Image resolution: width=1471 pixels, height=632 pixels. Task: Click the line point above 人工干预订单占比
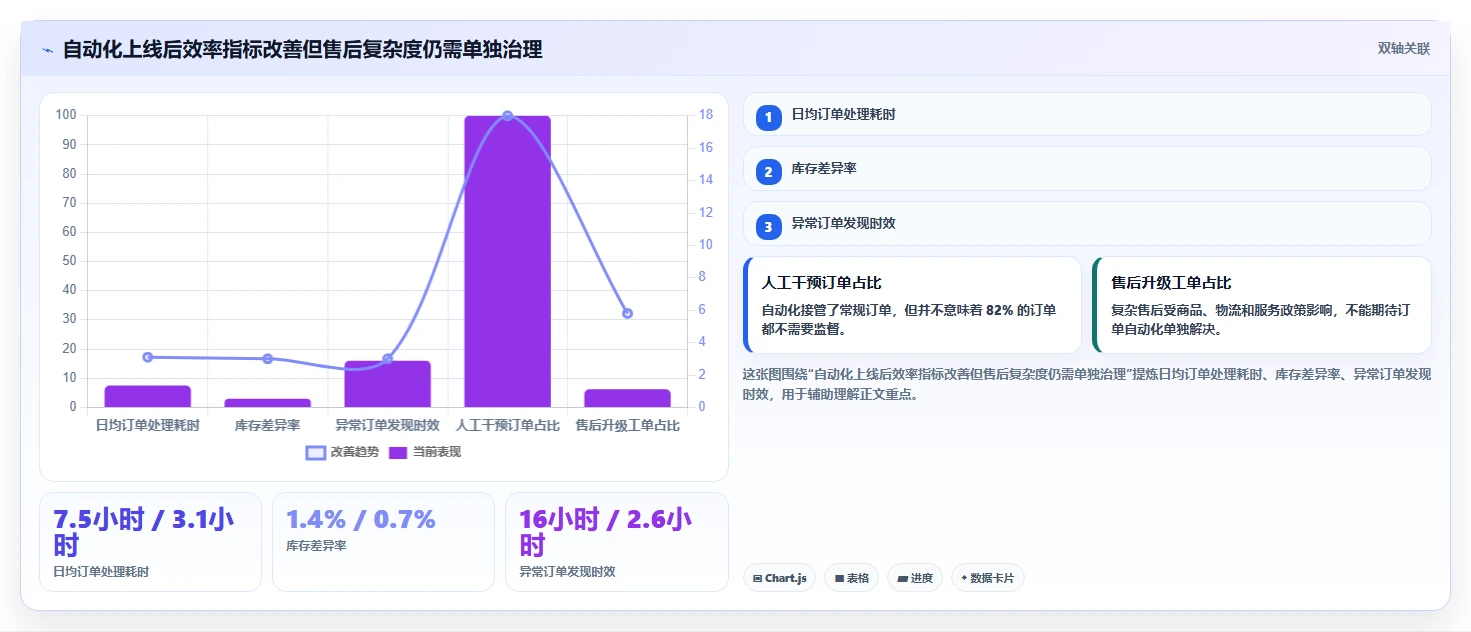(x=507, y=116)
